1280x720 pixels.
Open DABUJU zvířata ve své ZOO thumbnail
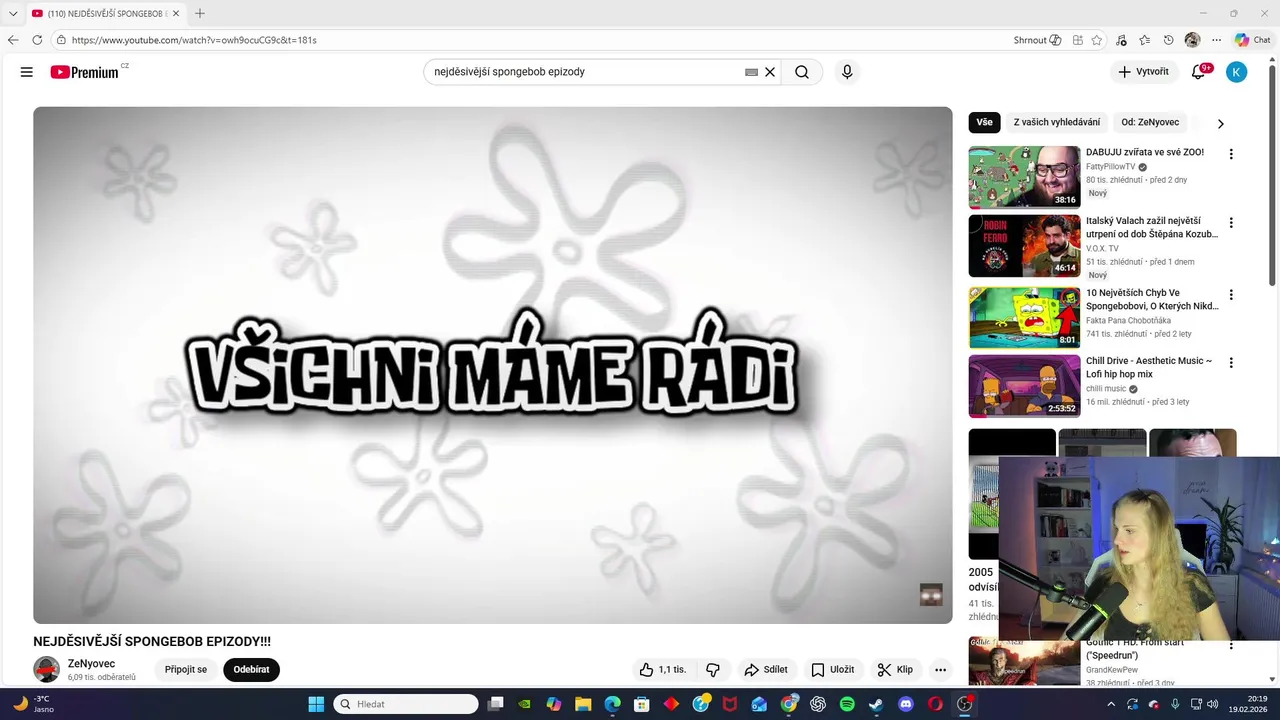1024,177
